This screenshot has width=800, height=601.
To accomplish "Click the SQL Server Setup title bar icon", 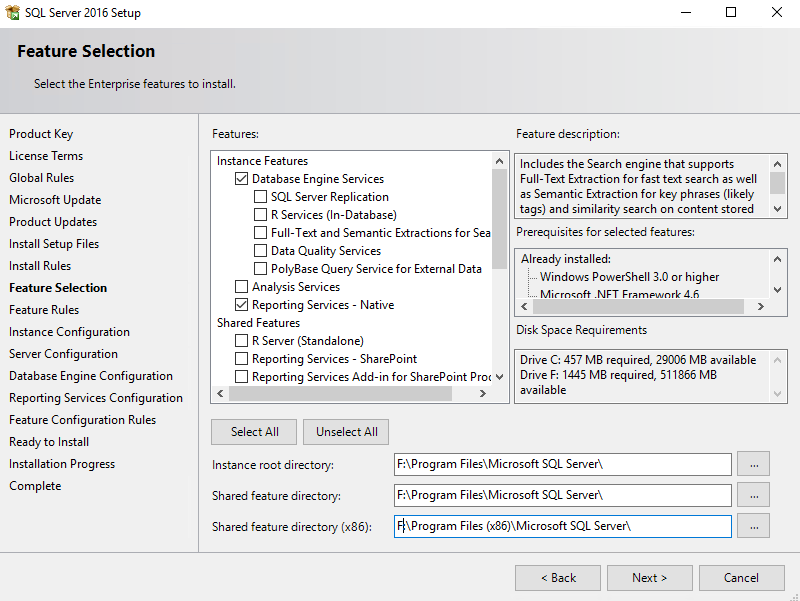I will tap(12, 13).
